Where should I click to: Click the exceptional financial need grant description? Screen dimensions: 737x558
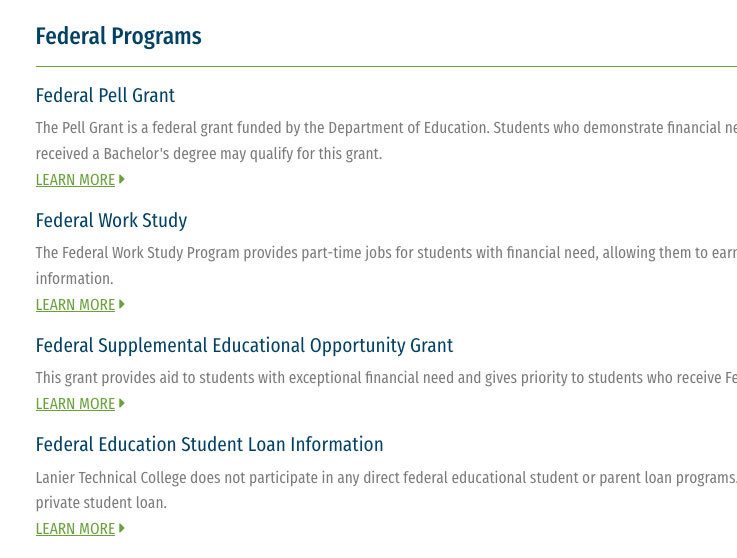[386, 377]
